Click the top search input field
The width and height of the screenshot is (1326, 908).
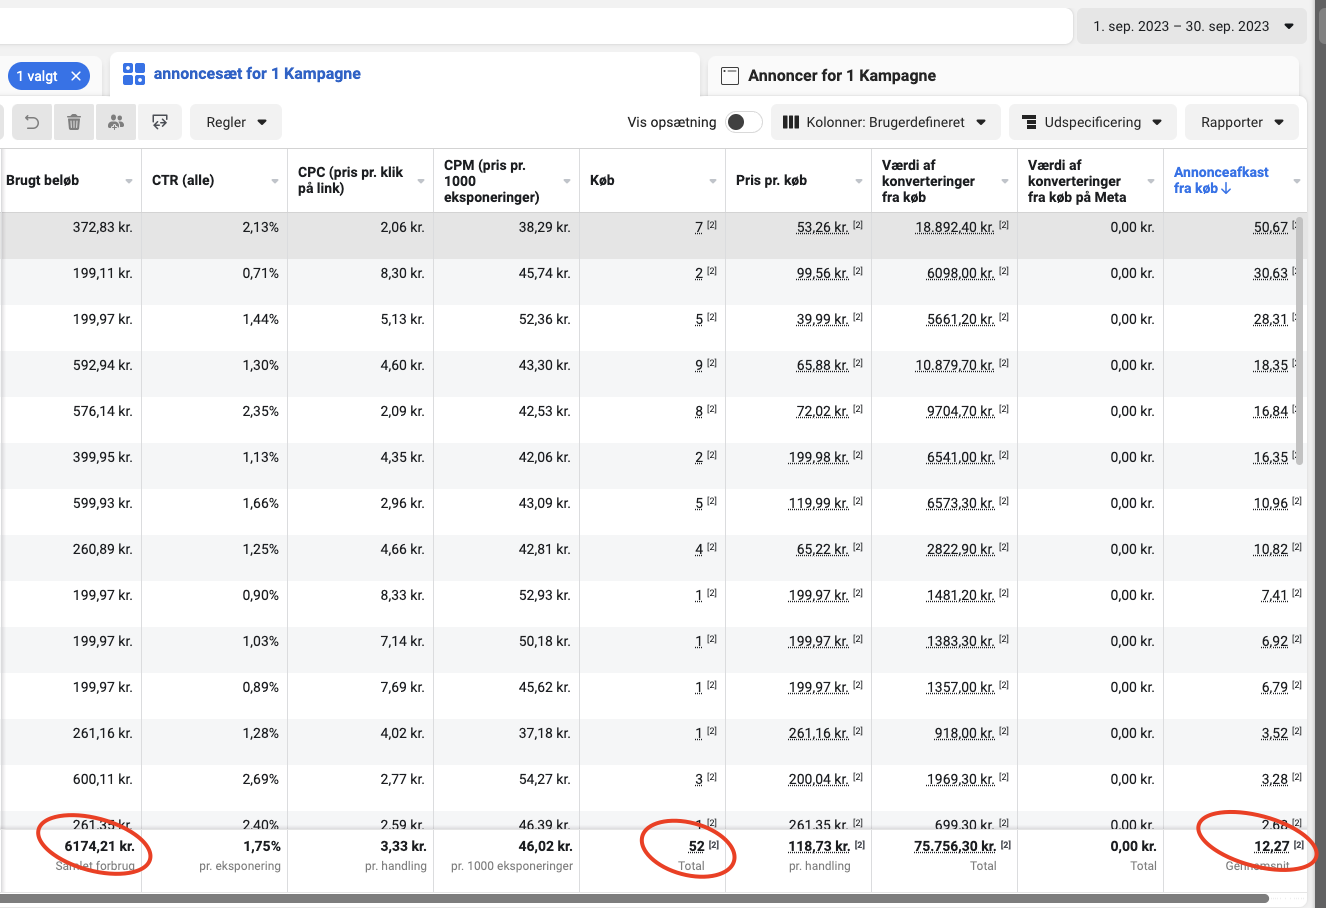(x=535, y=26)
